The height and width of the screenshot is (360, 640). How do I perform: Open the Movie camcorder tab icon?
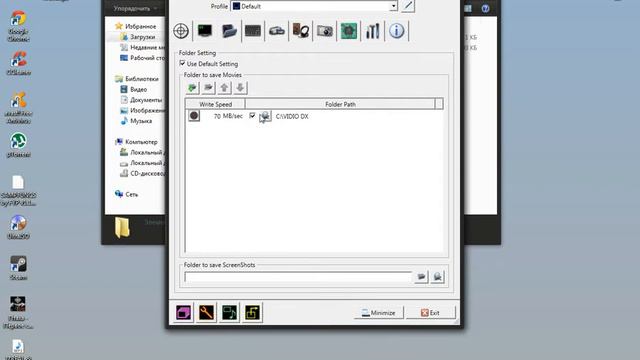click(x=277, y=31)
